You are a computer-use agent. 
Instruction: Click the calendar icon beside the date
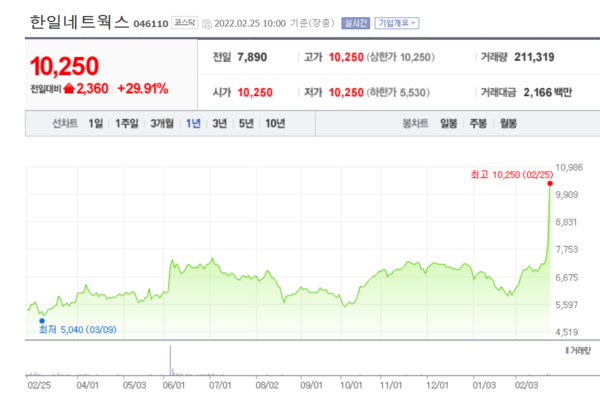coord(207,24)
